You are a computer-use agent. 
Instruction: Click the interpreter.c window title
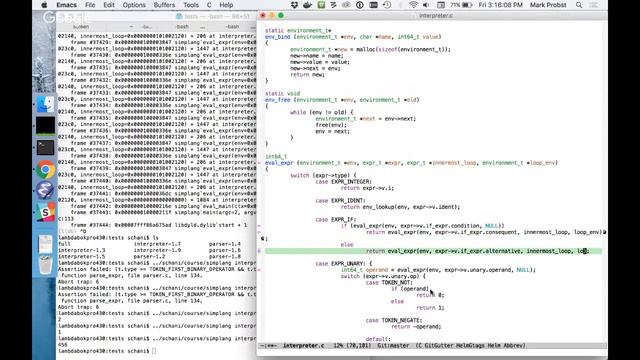tap(436, 16)
